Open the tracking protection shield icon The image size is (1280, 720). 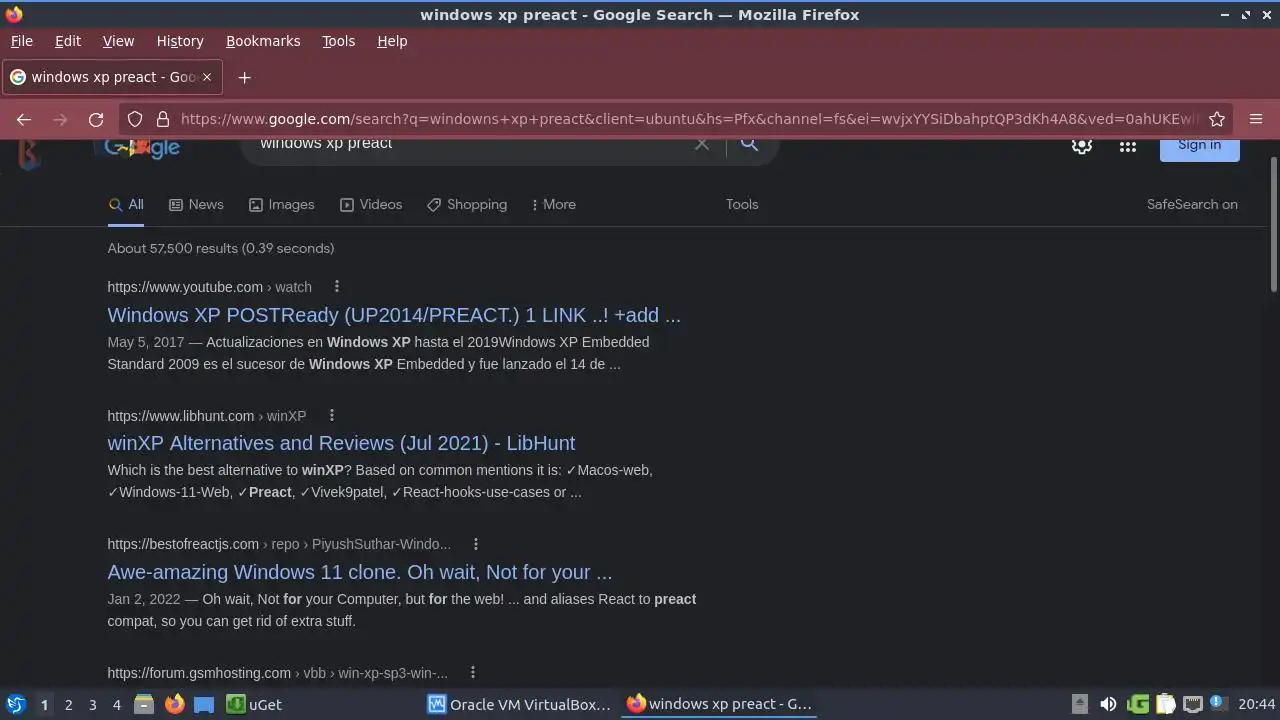coord(135,119)
